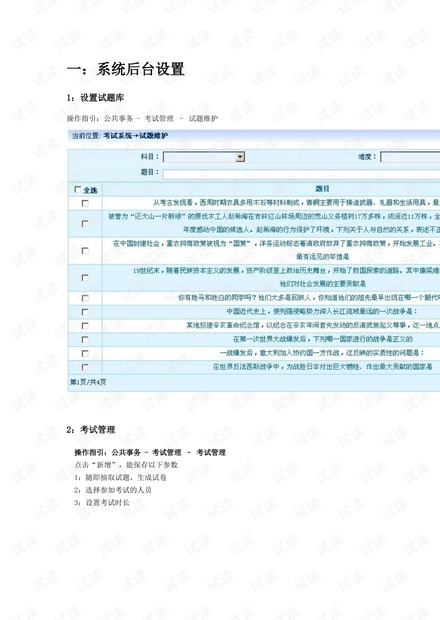This screenshot has height=620, width=440.
Task: Click the line 1：随即抽取试题，生成试卷
Action: [120, 477]
